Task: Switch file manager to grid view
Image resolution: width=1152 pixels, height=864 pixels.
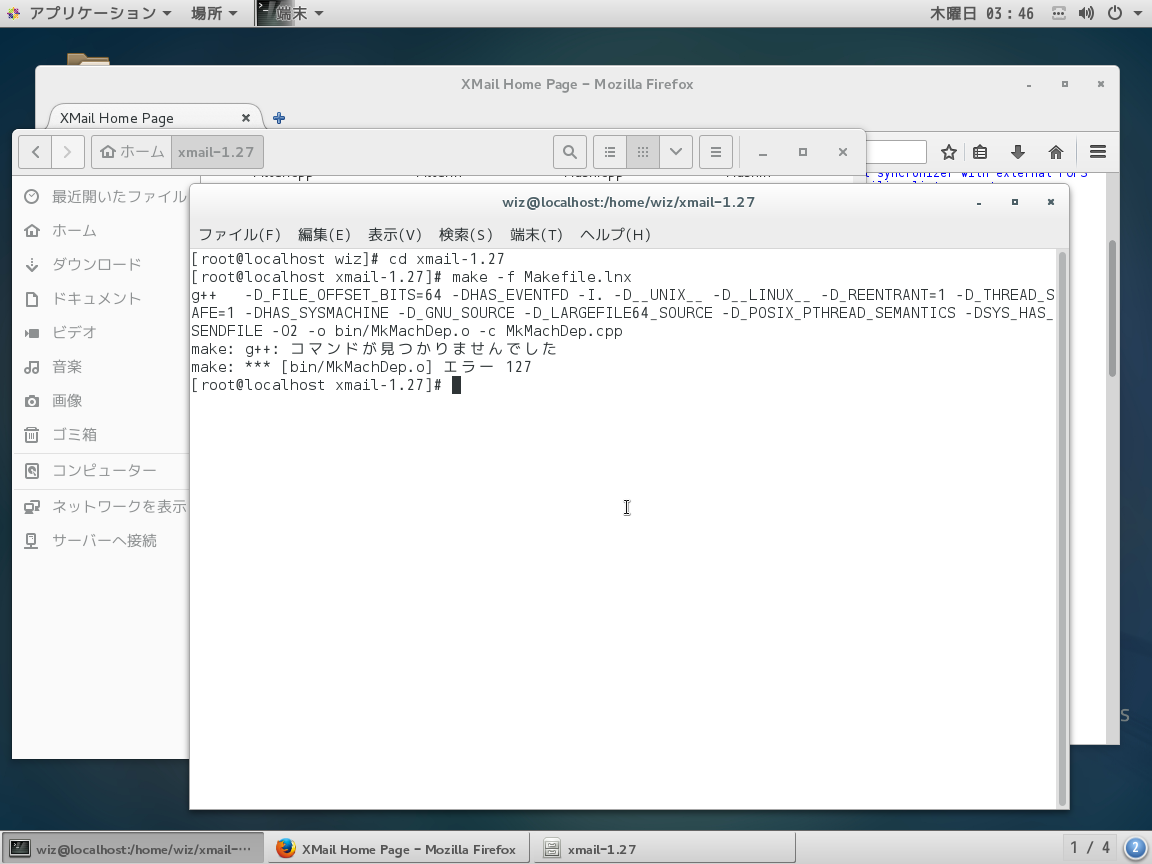Action: point(643,152)
